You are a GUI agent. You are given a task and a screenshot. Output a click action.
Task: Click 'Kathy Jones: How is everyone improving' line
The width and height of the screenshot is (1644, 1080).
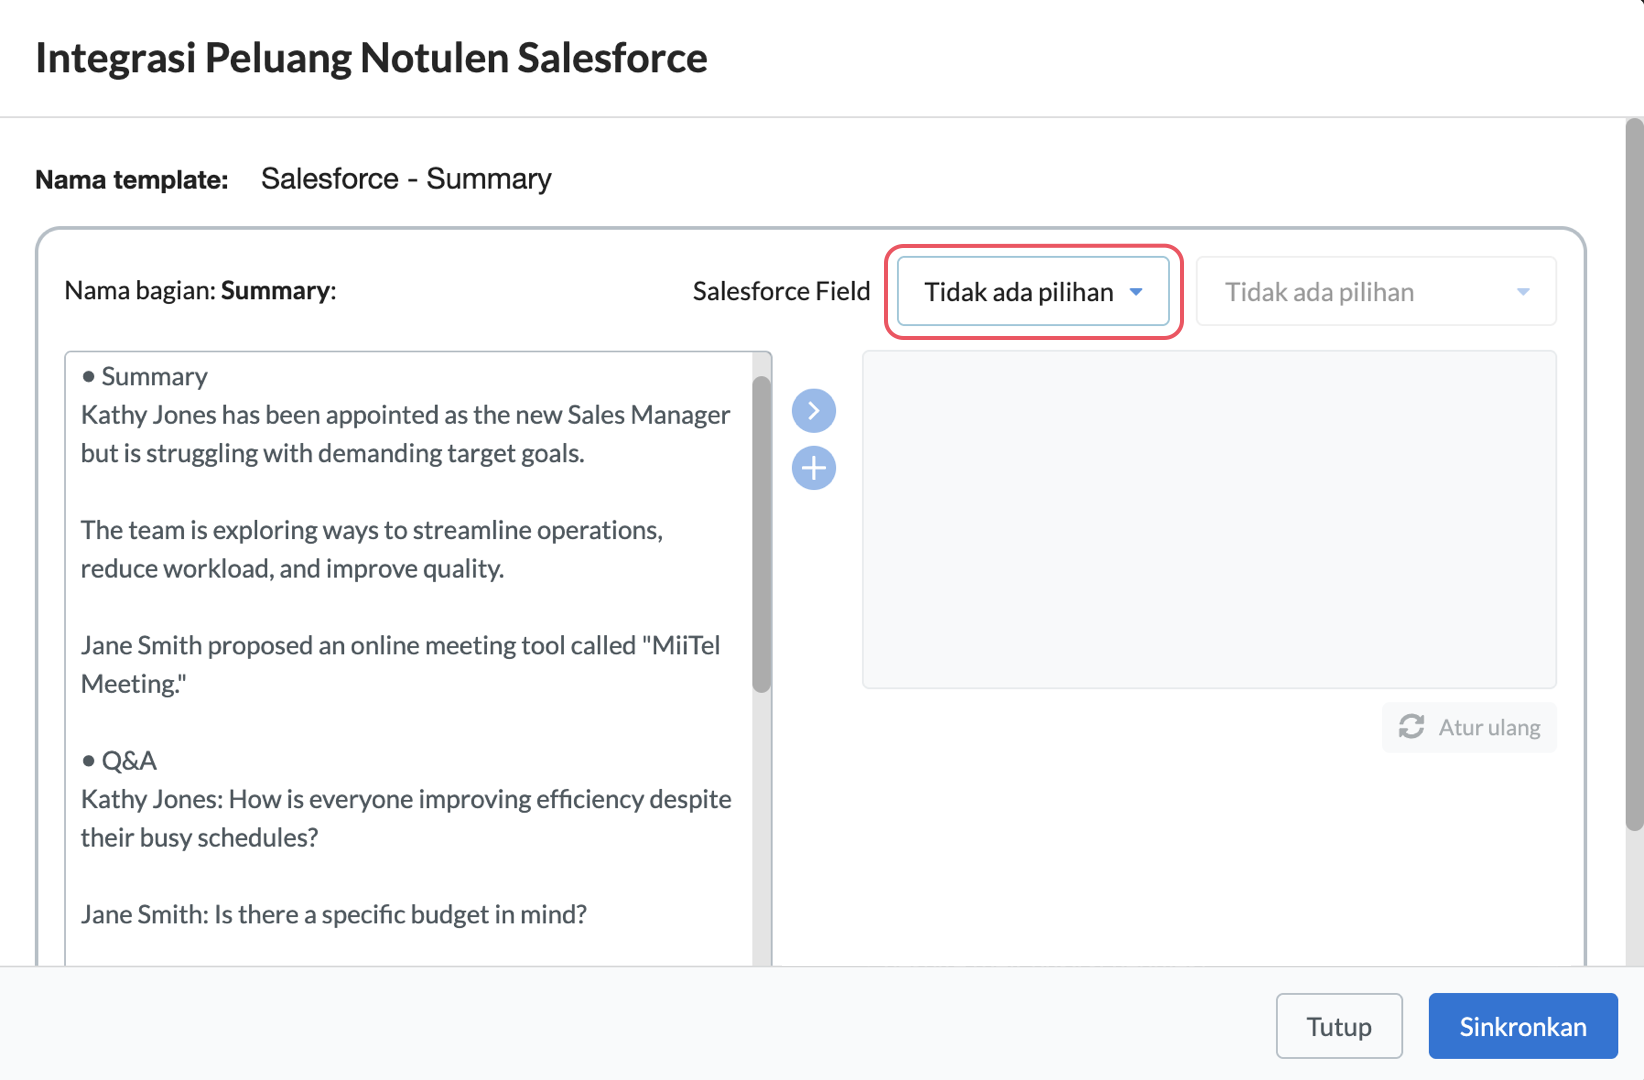406,818
